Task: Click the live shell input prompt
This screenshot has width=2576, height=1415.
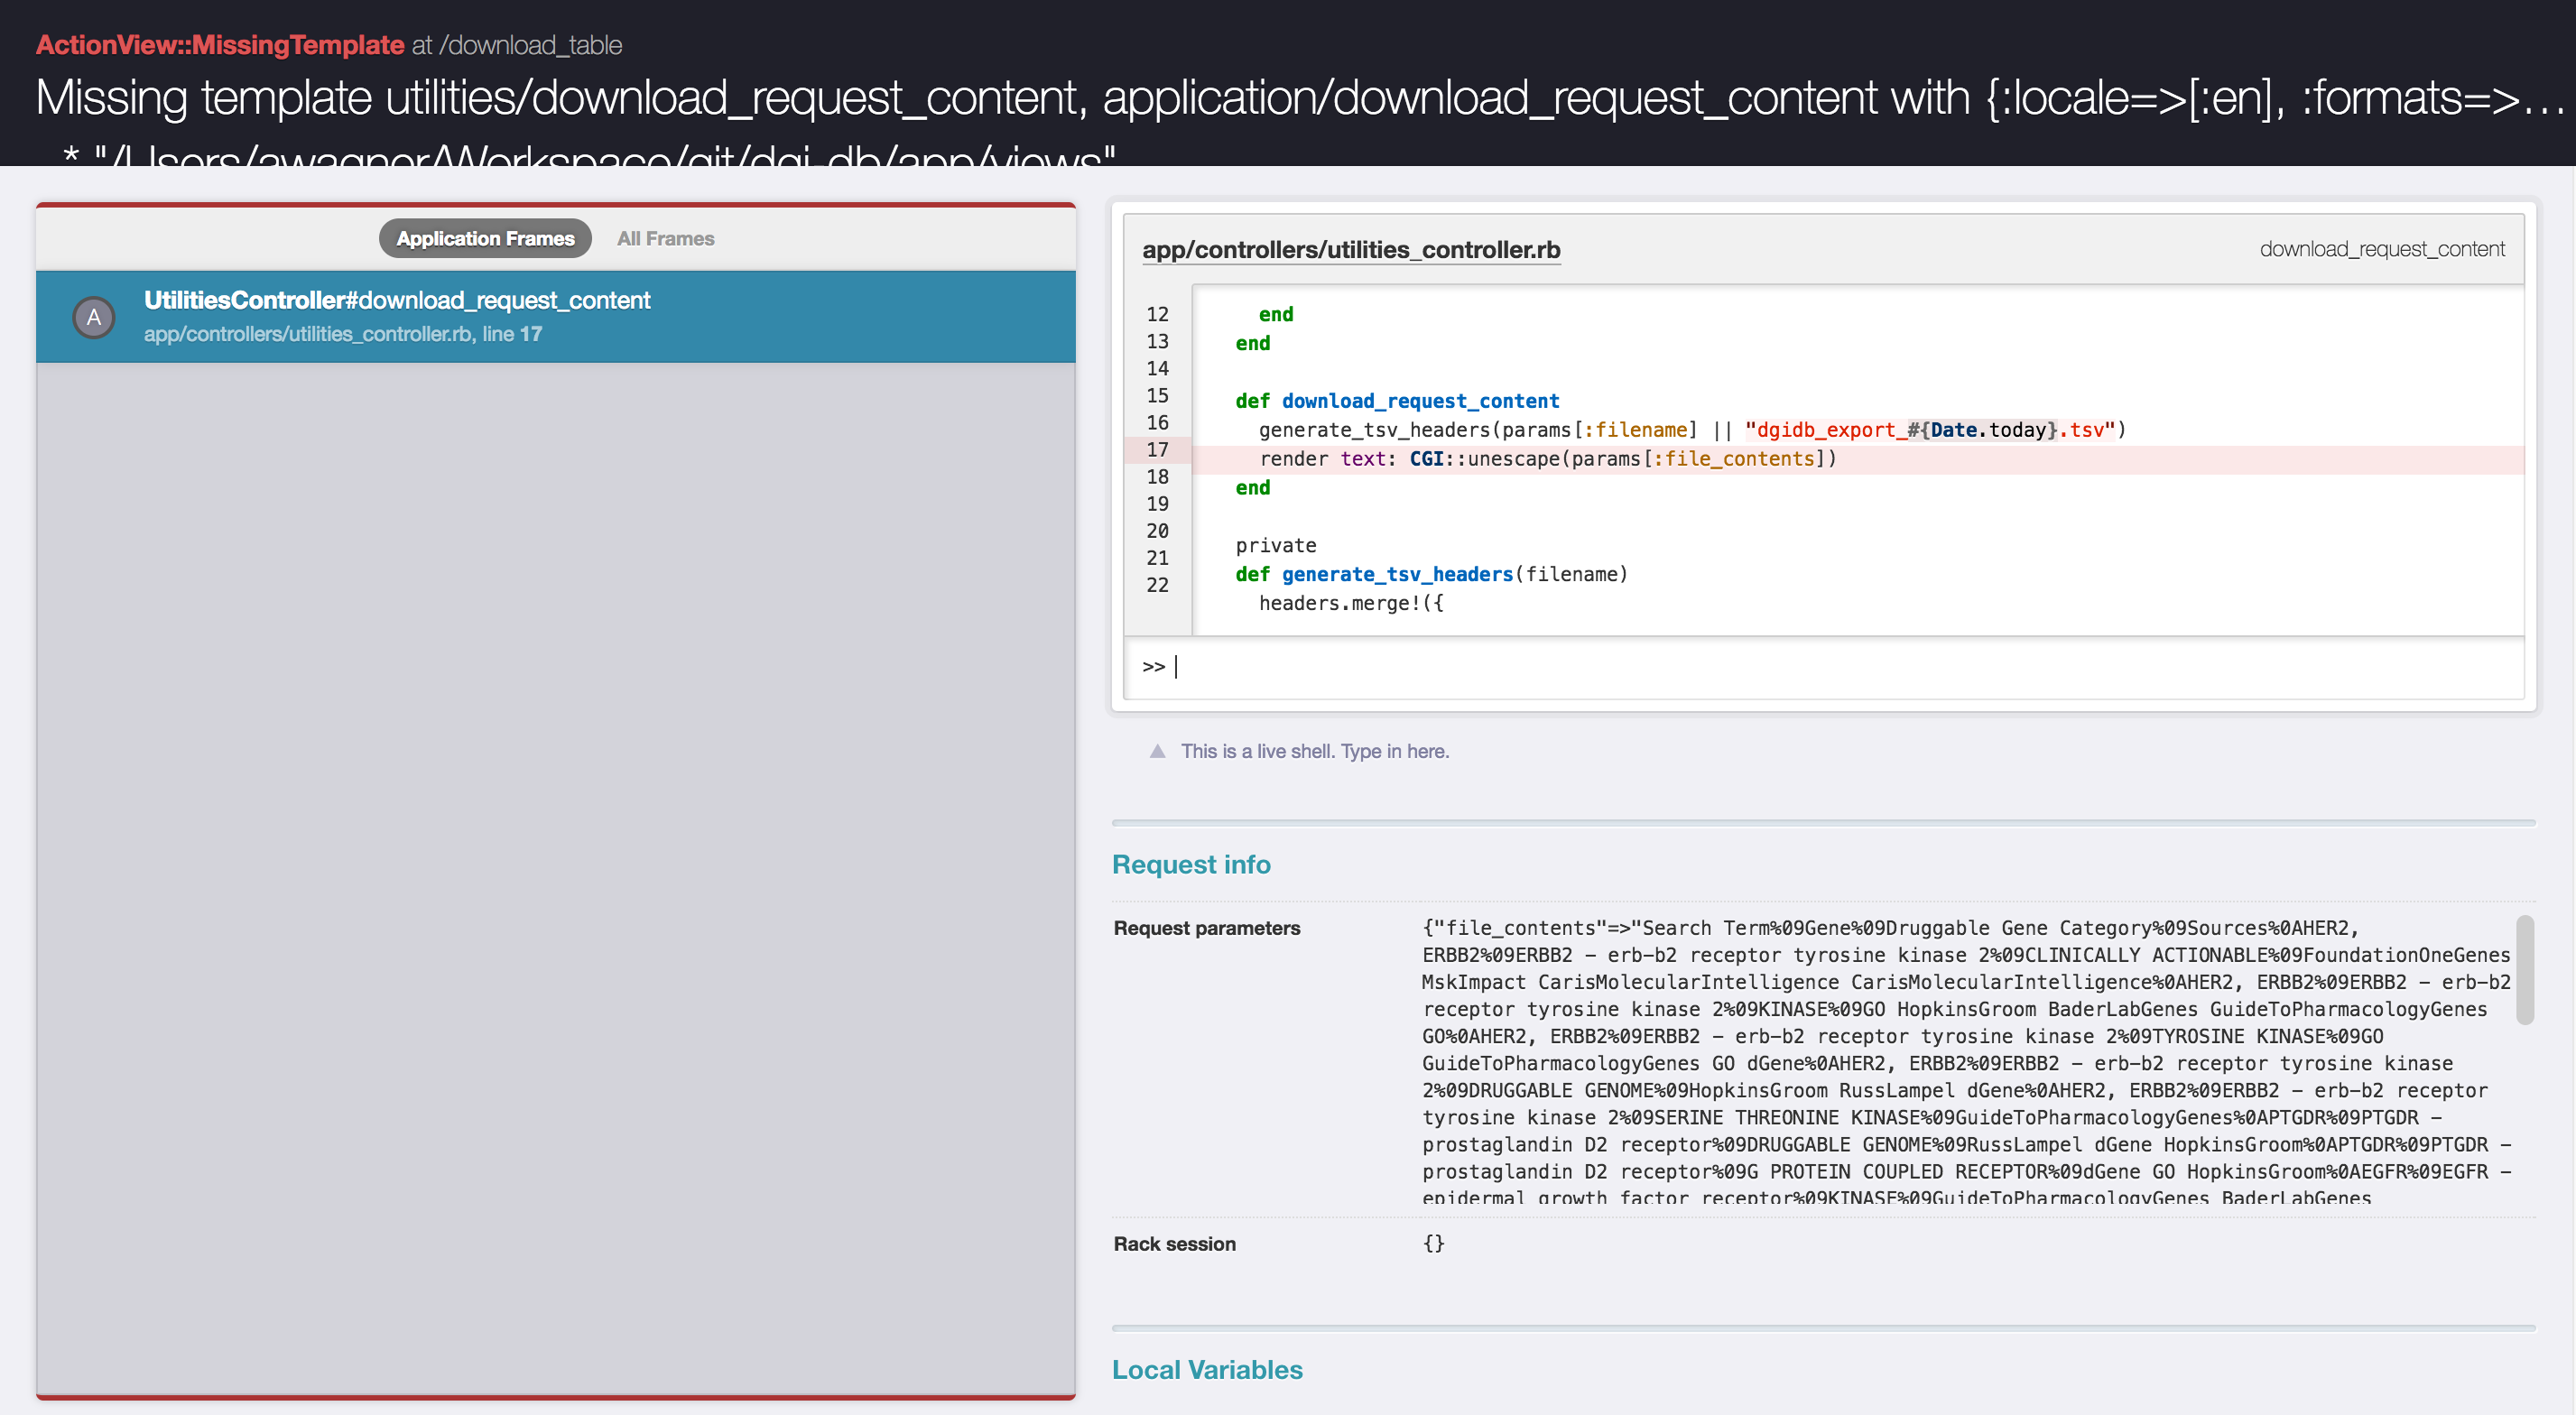Action: [x=1800, y=667]
